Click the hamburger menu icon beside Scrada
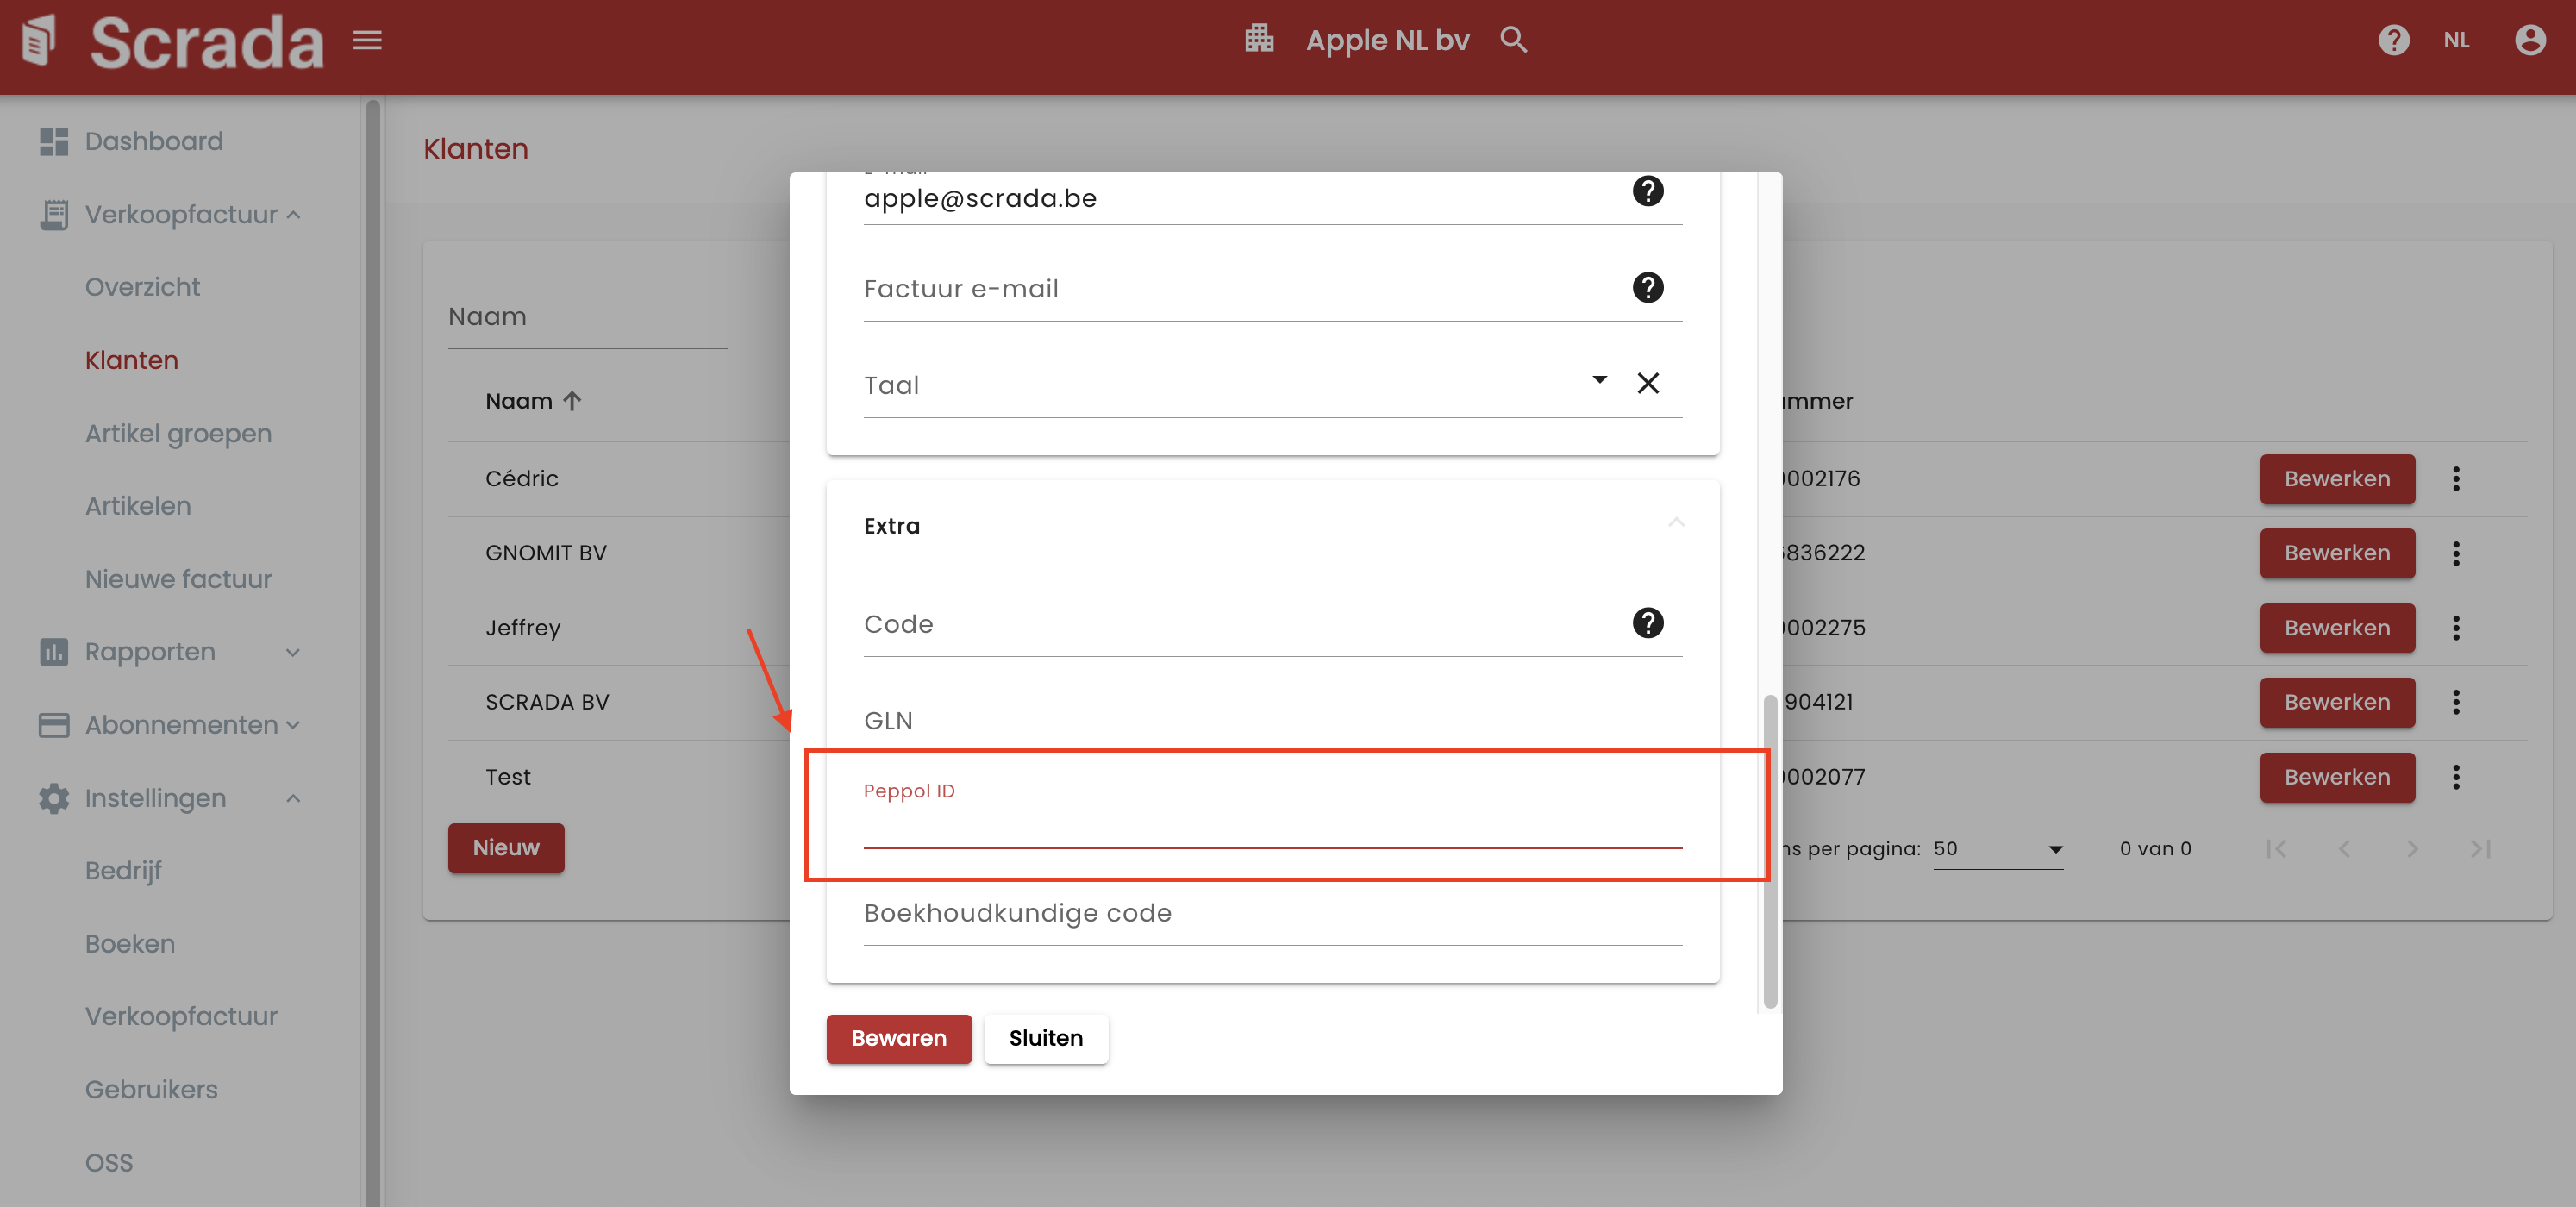The height and width of the screenshot is (1207, 2576). [367, 40]
